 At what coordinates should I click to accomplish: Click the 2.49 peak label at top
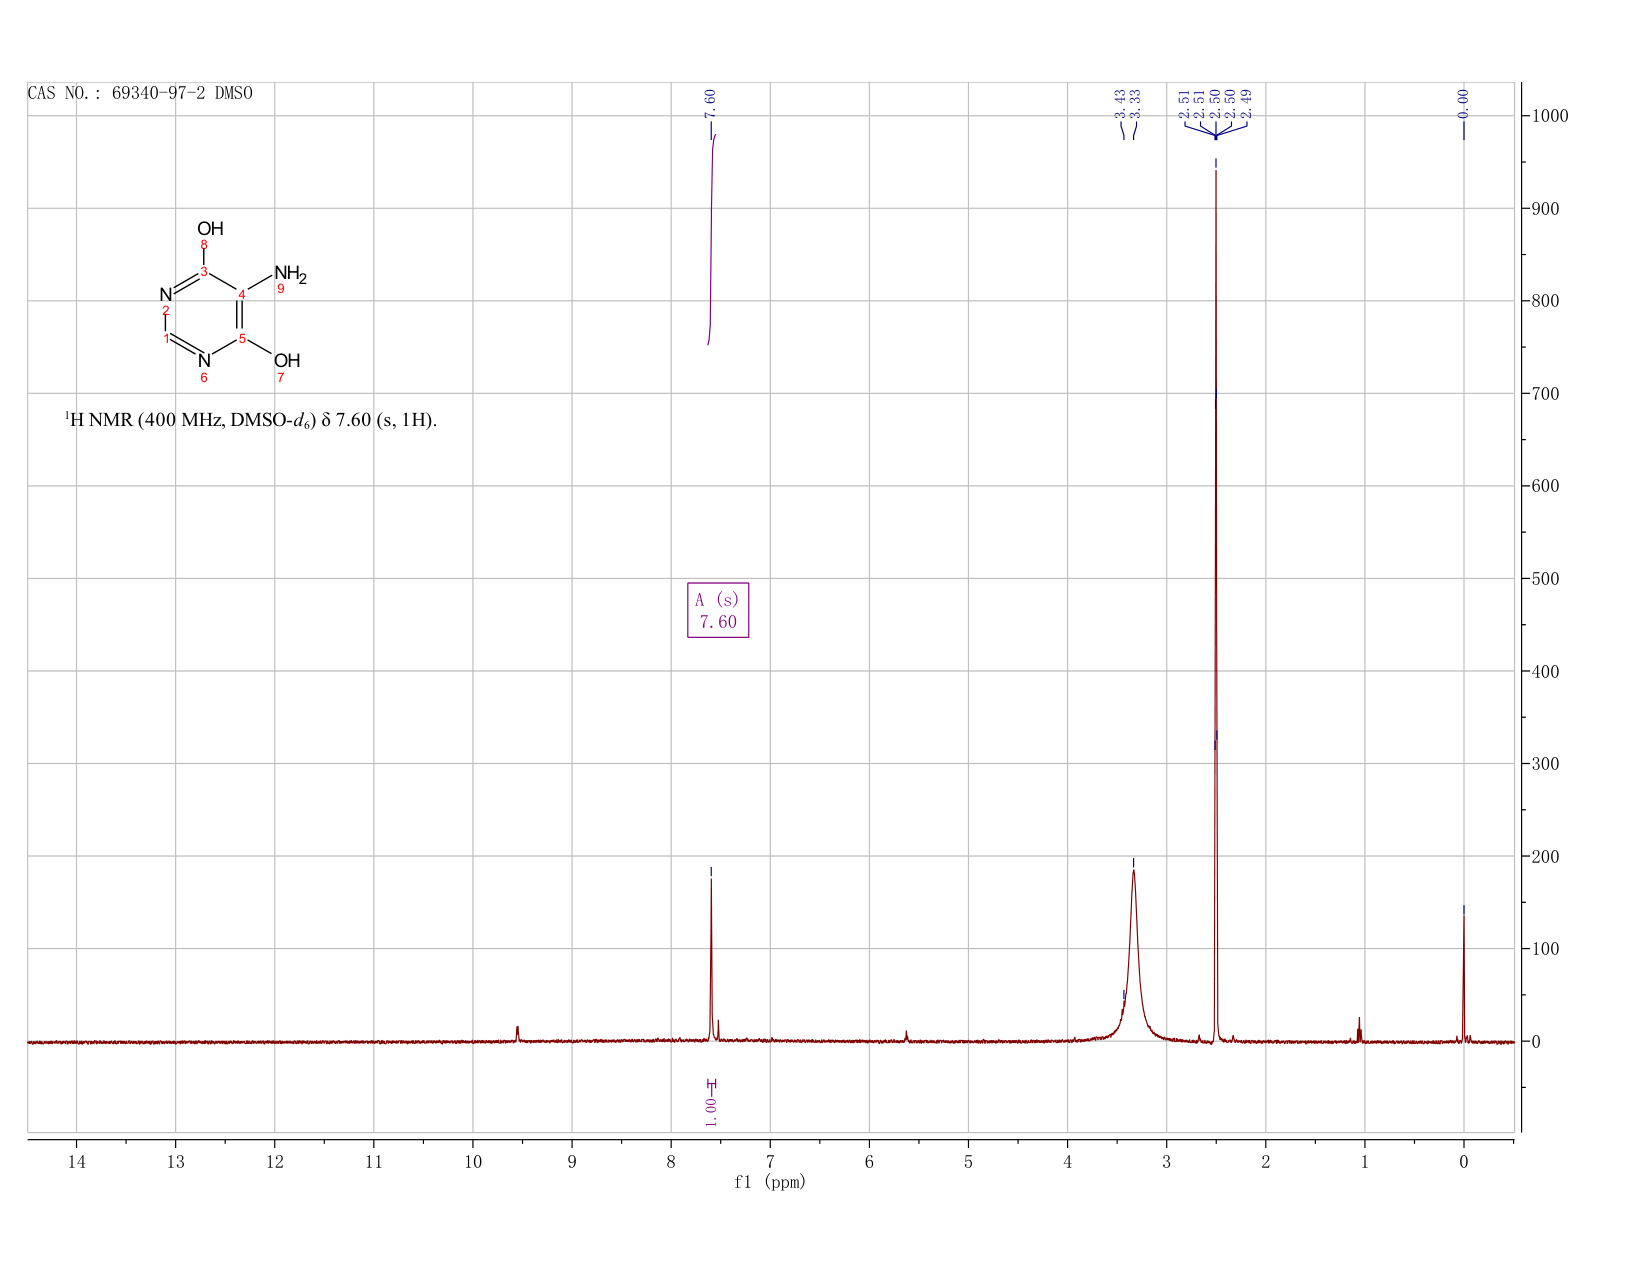pyautogui.click(x=1246, y=103)
